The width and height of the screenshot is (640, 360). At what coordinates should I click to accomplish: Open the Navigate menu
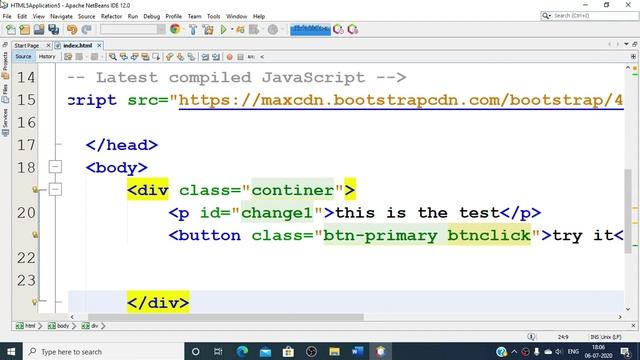[x=61, y=16]
